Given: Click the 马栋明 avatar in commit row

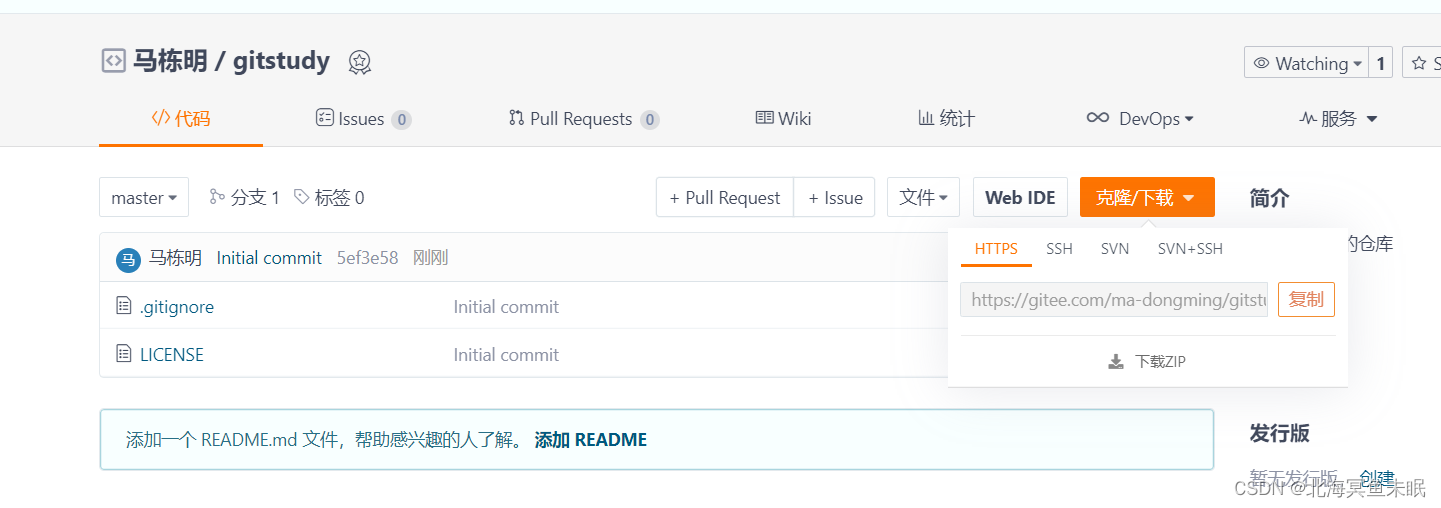Looking at the screenshot, I should [128, 259].
